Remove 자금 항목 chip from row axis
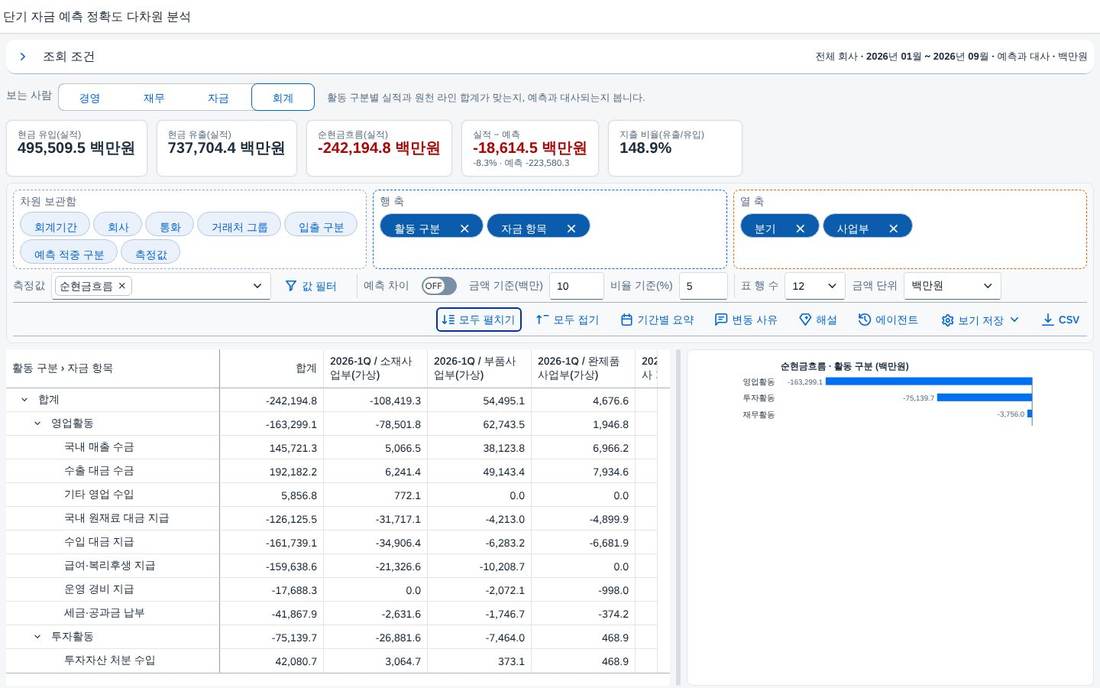Image resolution: width=1100 pixels, height=688 pixels. [571, 229]
